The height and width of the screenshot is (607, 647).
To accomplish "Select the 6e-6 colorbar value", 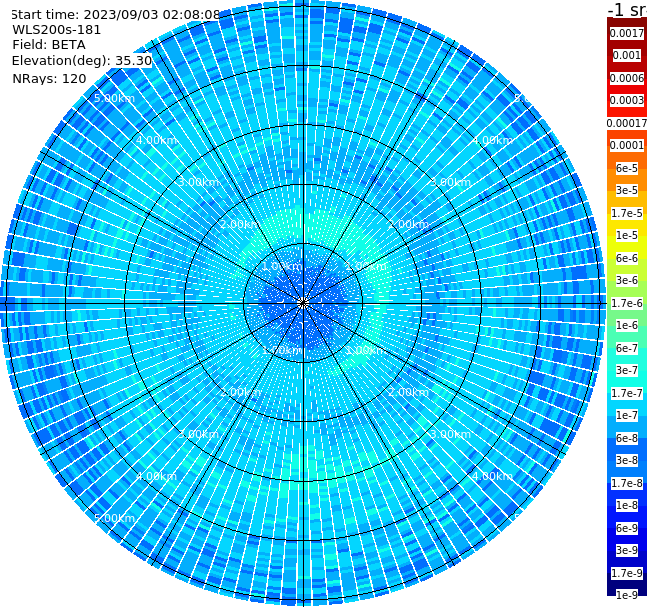I will point(627,258).
